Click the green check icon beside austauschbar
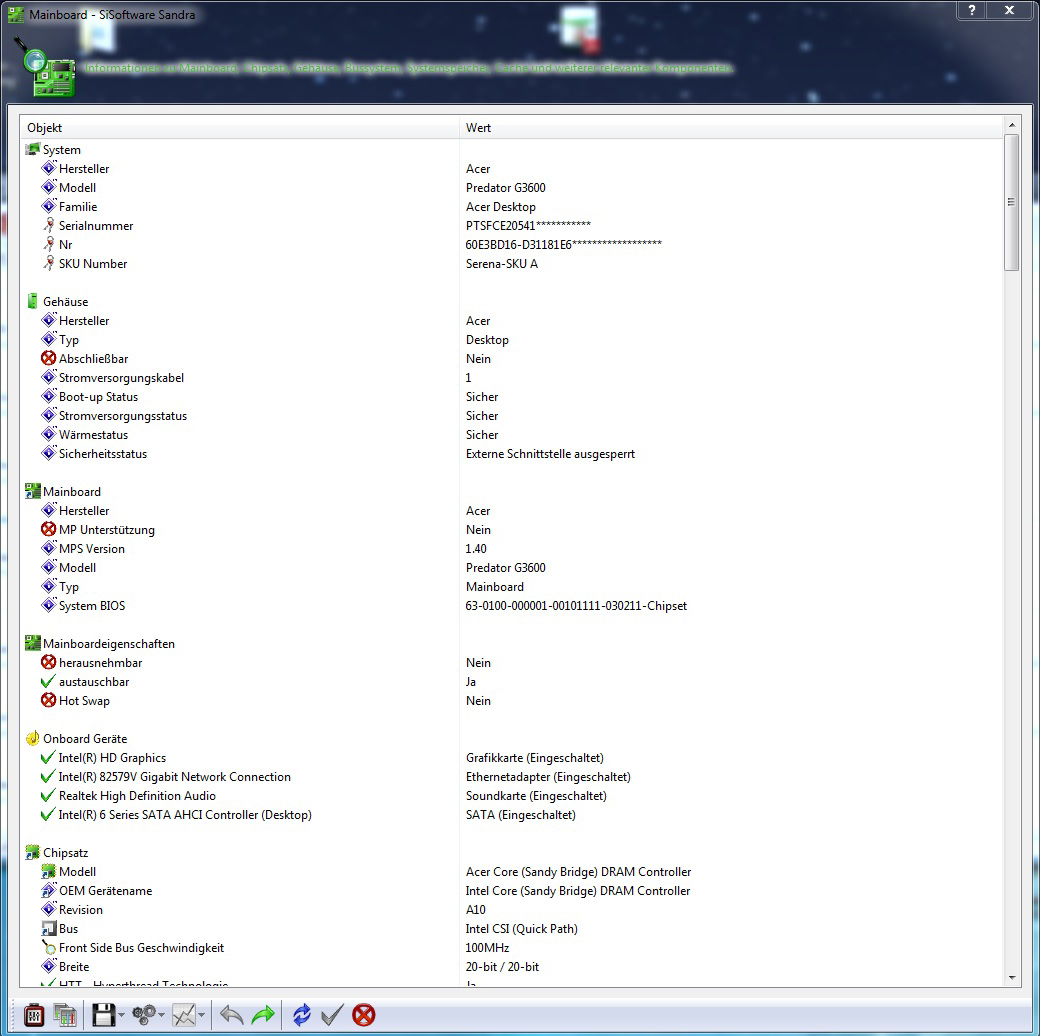The height and width of the screenshot is (1036, 1040). pyautogui.click(x=48, y=681)
